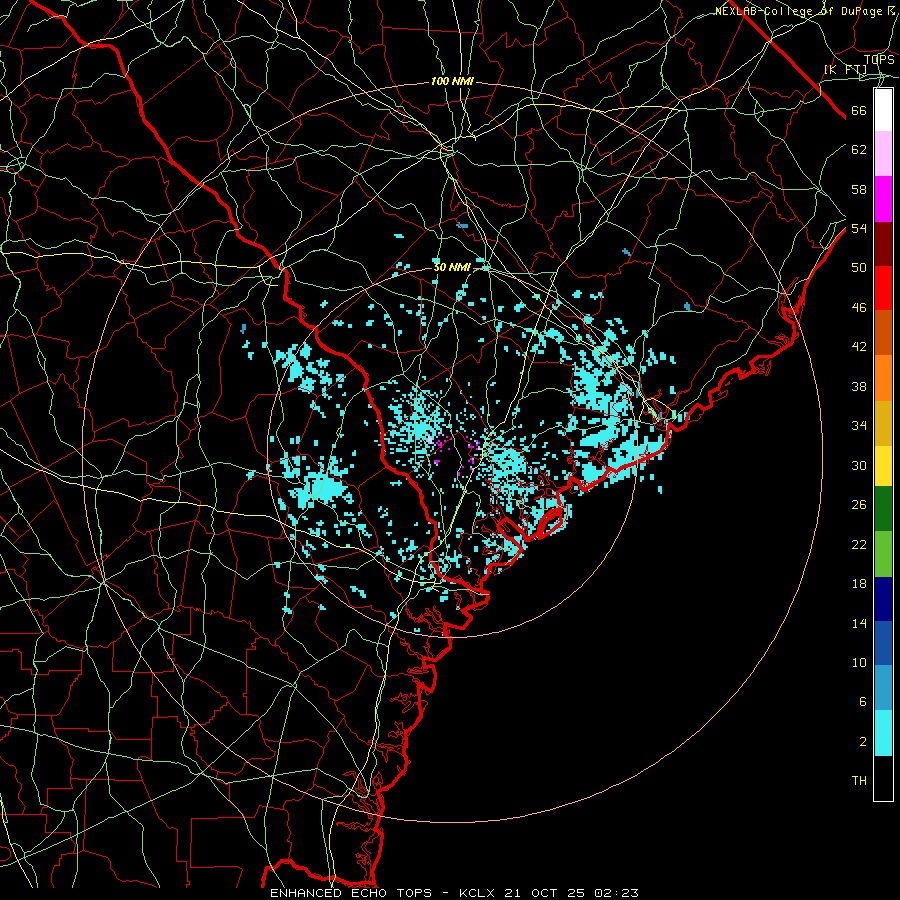900x900 pixels.
Task: Click the dark red 50-54 legend swatch
Action: point(883,243)
